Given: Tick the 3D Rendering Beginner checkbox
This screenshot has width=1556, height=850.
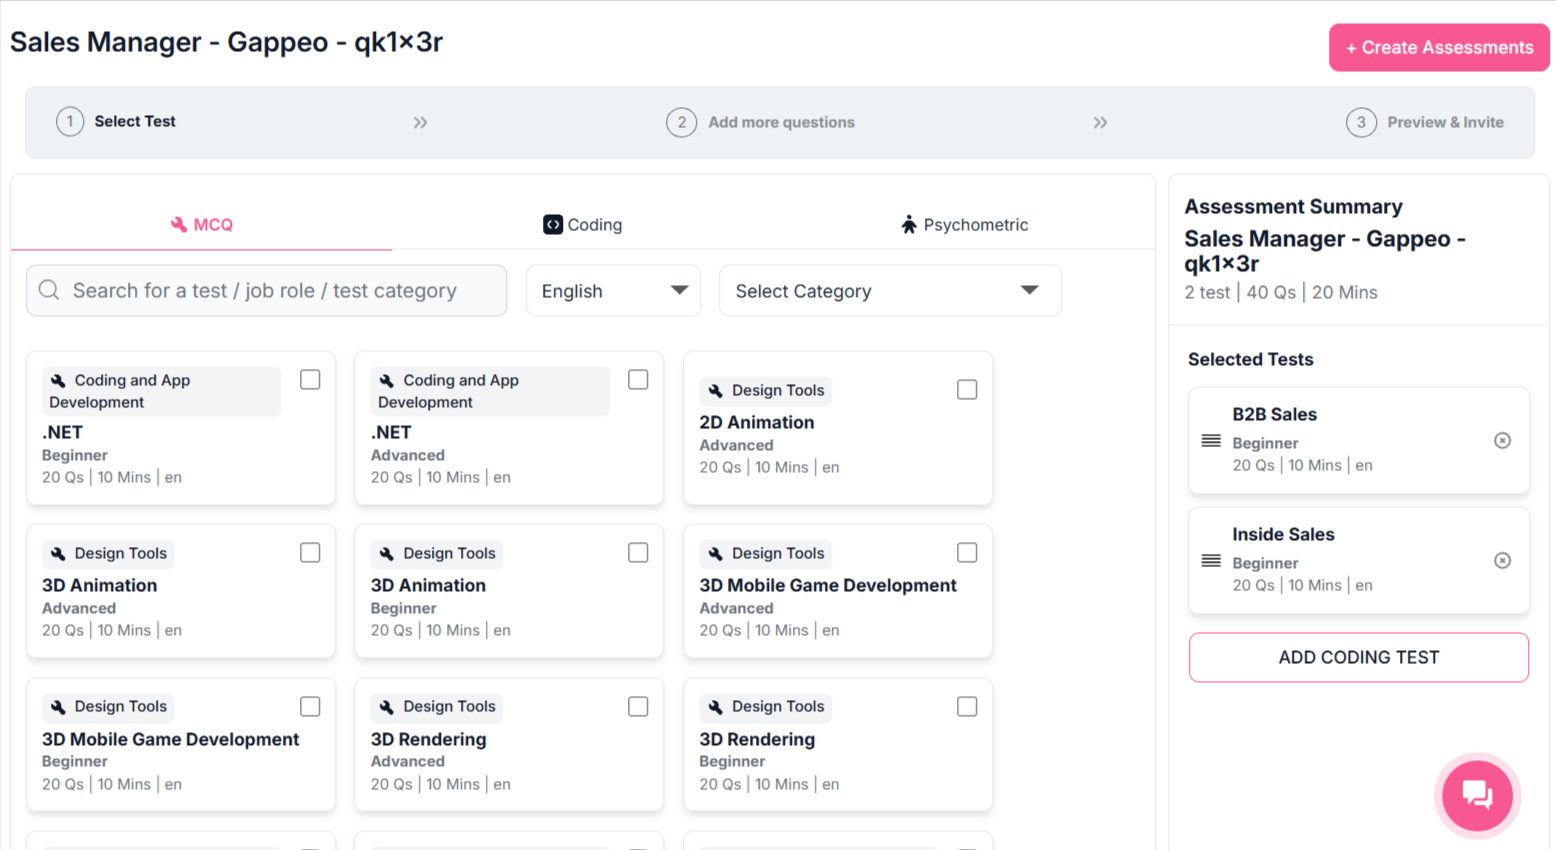Looking at the screenshot, I should click(967, 707).
